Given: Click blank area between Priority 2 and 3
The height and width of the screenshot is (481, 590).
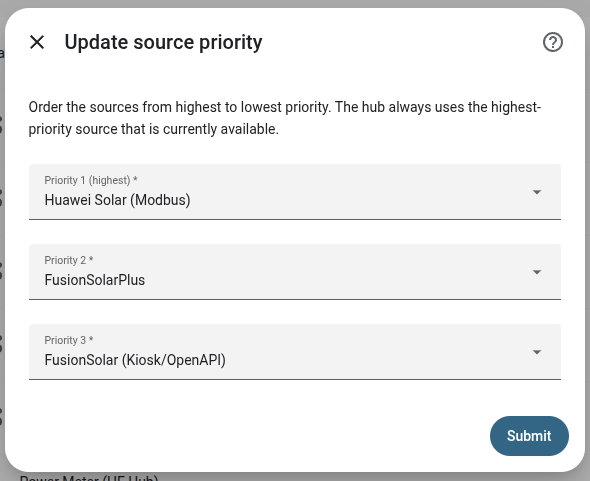Looking at the screenshot, I should point(295,312).
